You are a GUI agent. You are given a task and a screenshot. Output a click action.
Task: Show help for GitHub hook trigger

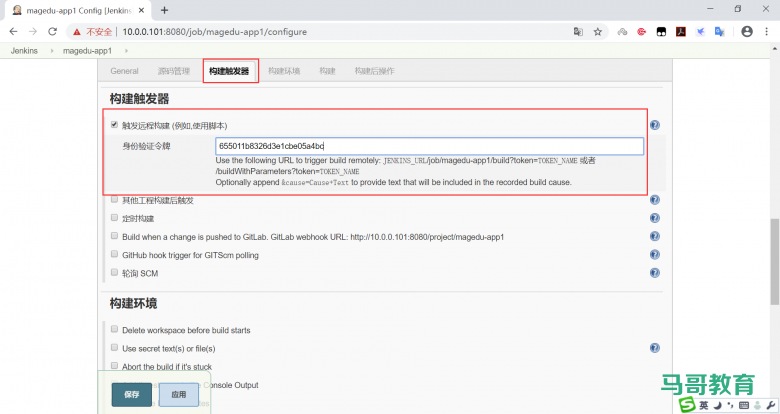click(x=655, y=254)
